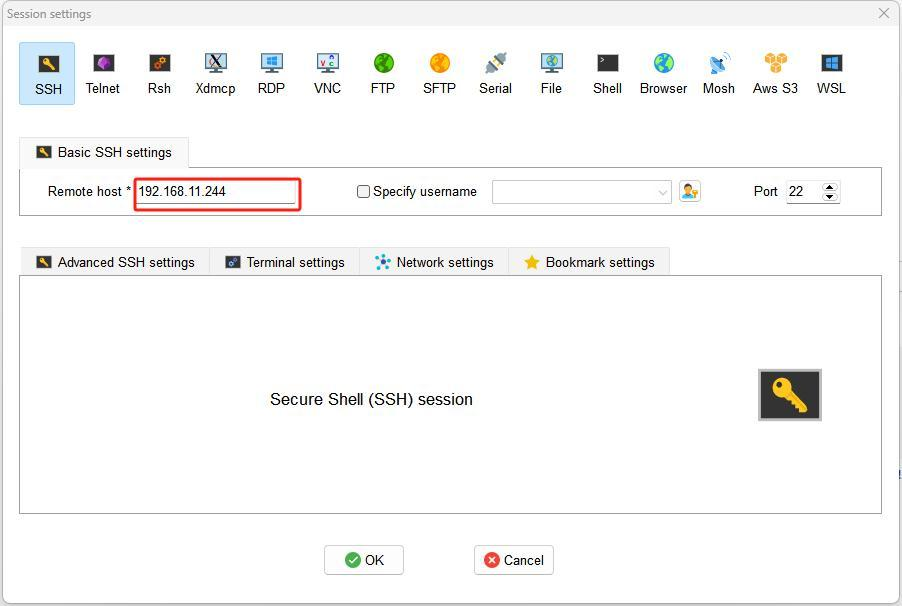Select the Xdmcp session type
This screenshot has height=606, width=902.
215,74
